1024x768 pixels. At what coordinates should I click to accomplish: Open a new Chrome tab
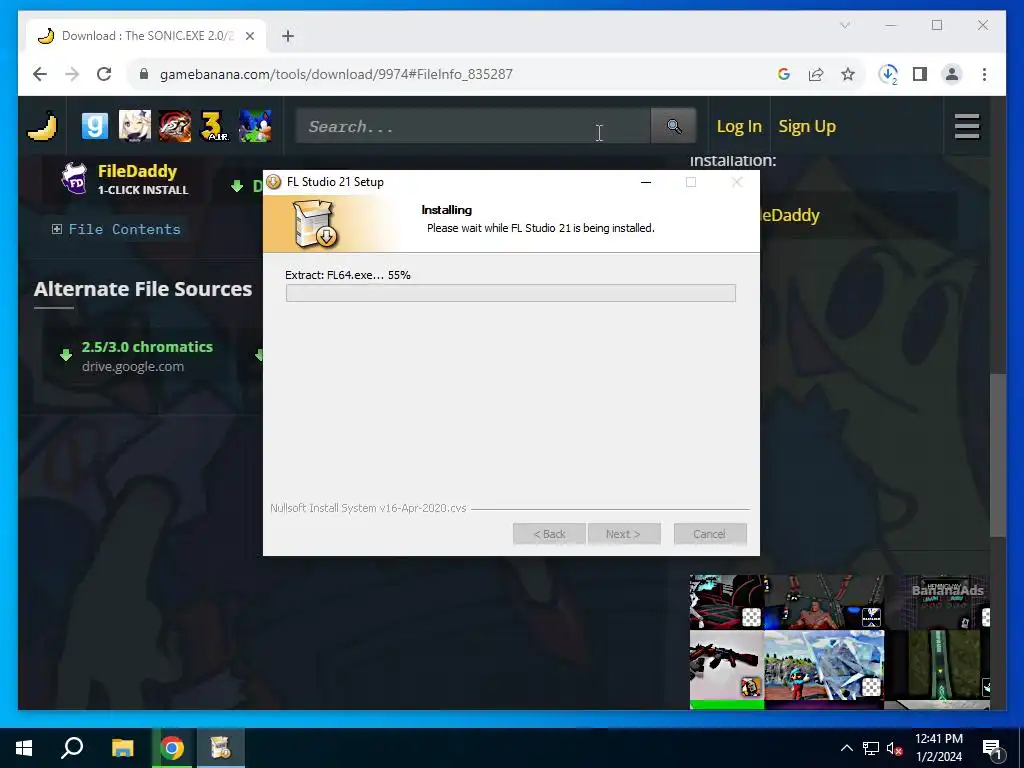coord(288,36)
